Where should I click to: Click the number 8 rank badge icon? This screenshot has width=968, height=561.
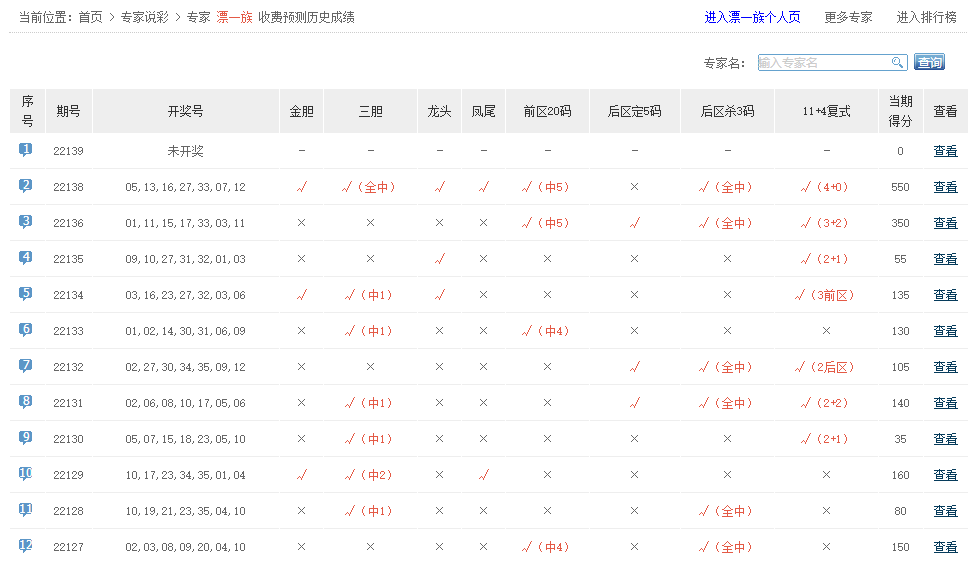coord(26,402)
